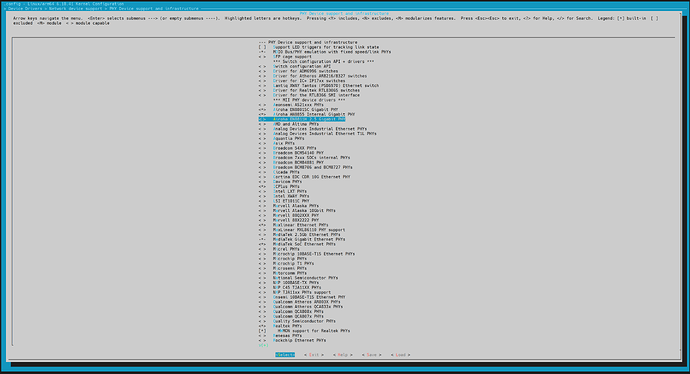Toggle Driver for Realtek RTL8306S switches
This screenshot has width=690, height=374.
(x=309, y=90)
